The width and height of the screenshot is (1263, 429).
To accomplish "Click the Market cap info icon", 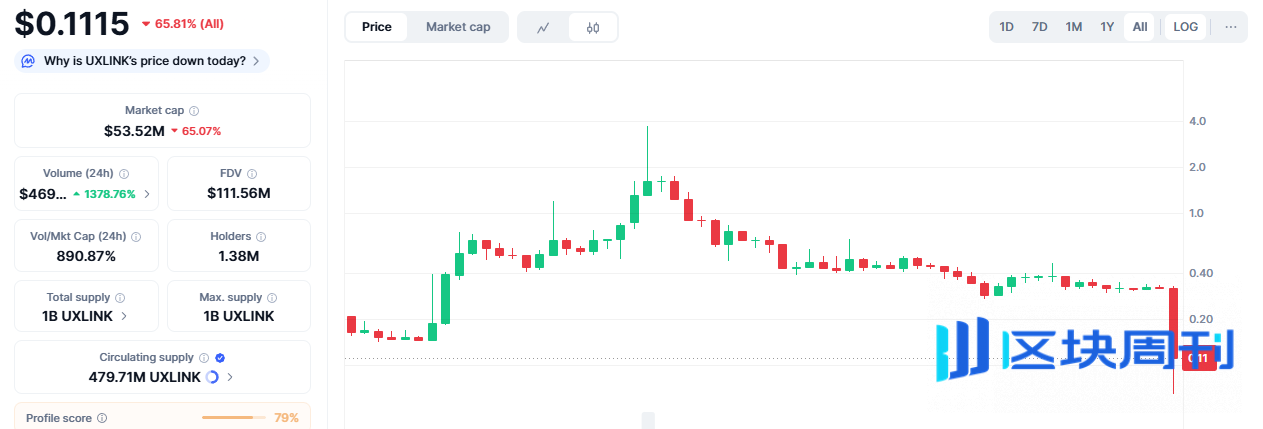I will tap(194, 111).
